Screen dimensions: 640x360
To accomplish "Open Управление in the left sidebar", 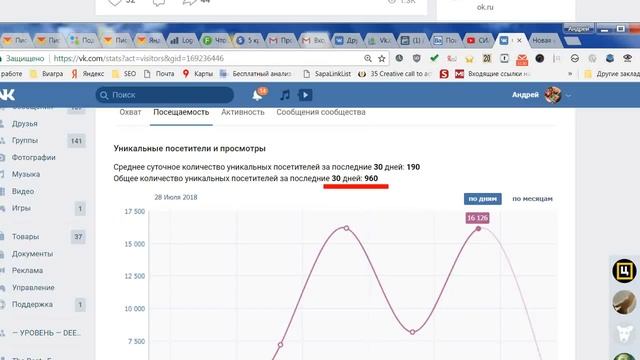I will [33, 288].
